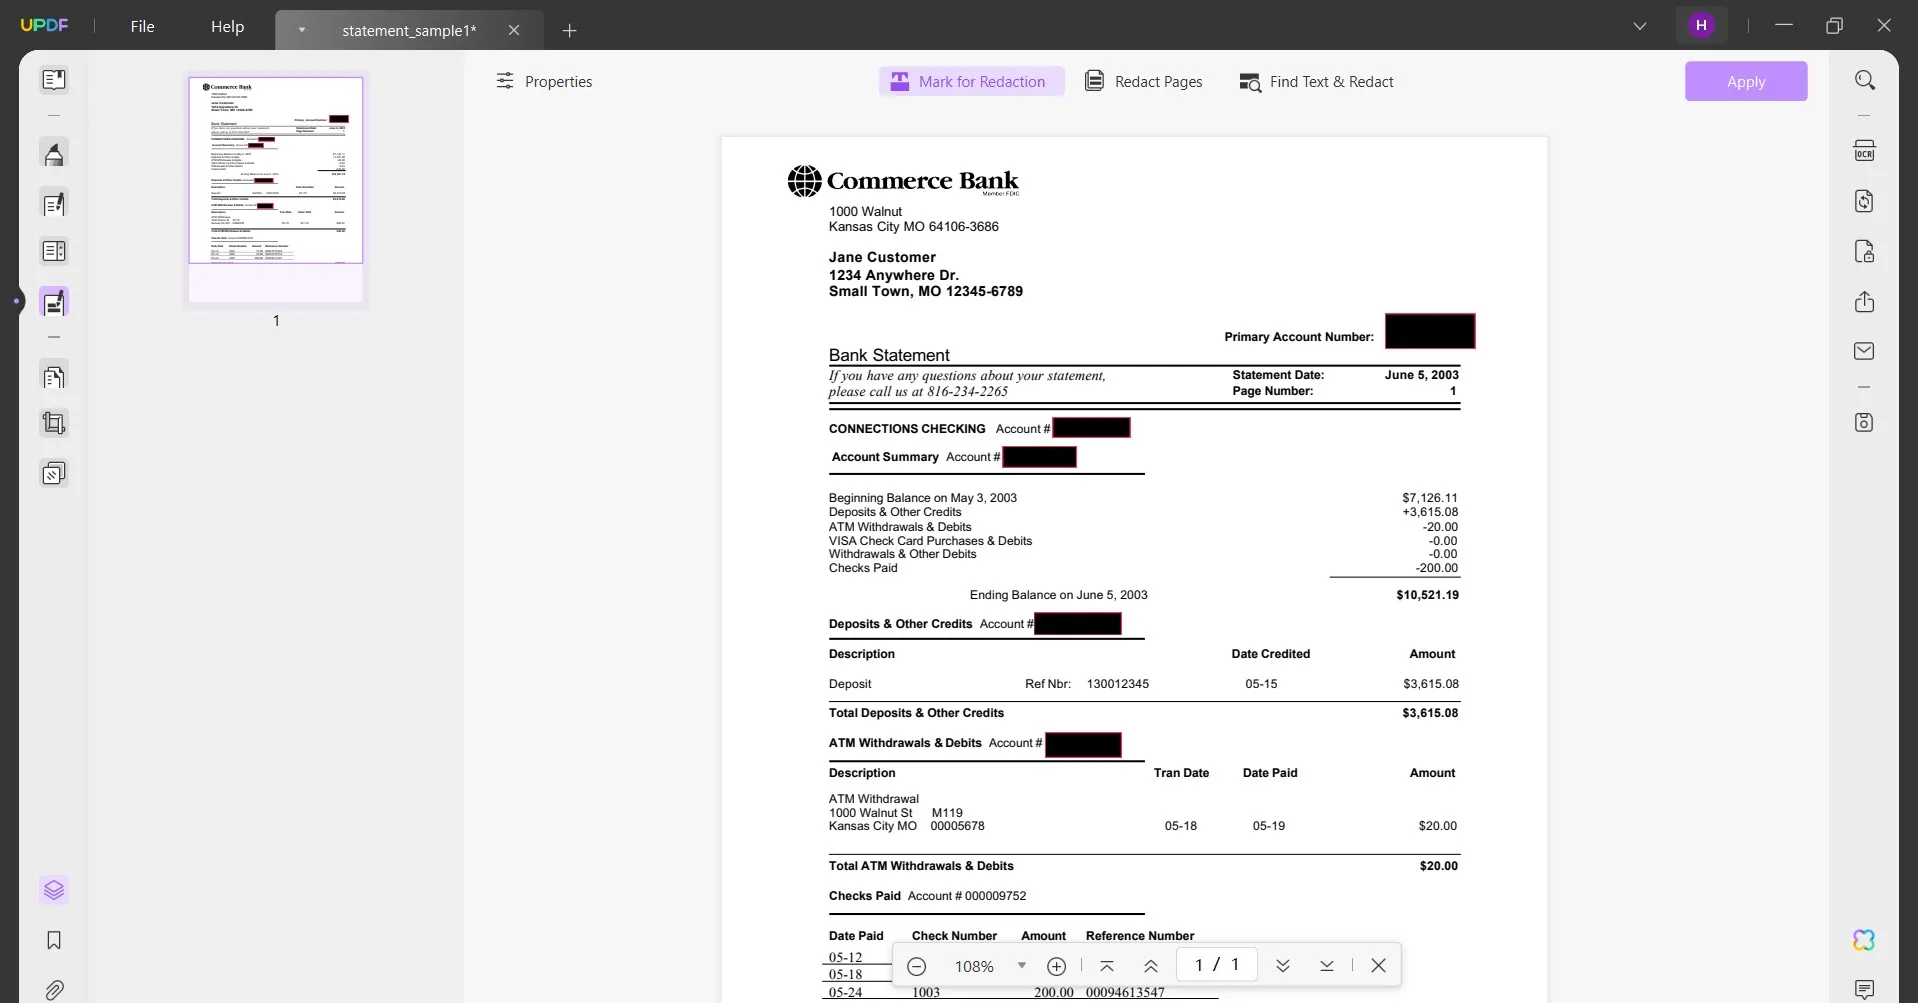This screenshot has height=1003, width=1918.
Task: Select the Comment highlighter tool
Action: [x=54, y=154]
